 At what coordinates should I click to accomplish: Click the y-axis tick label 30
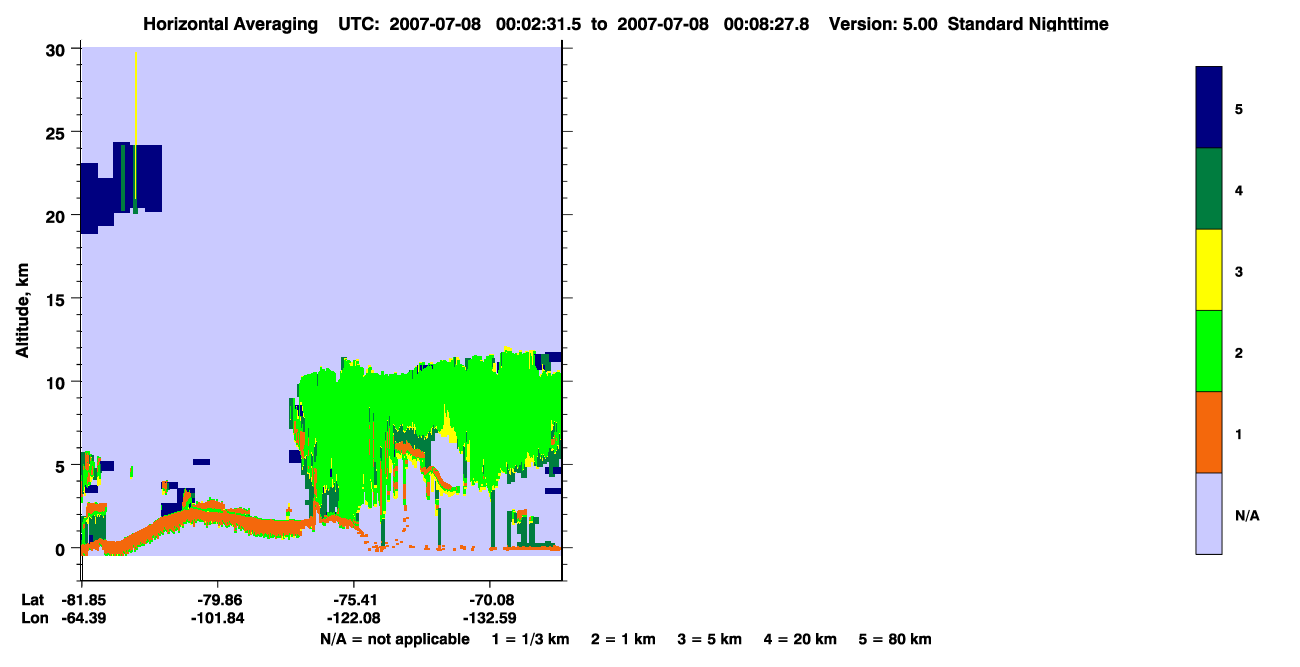57,50
